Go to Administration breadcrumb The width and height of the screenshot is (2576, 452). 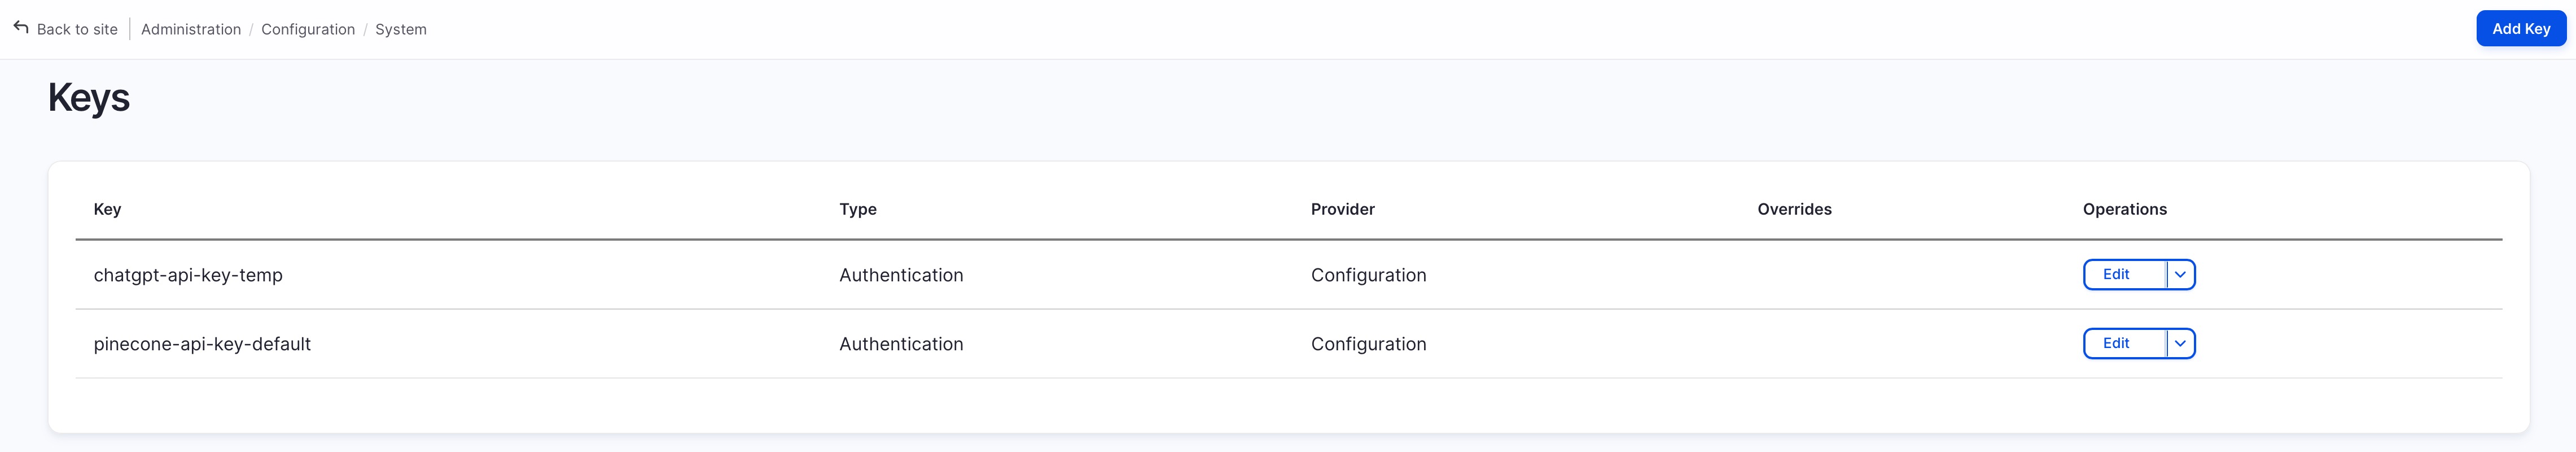pyautogui.click(x=191, y=29)
